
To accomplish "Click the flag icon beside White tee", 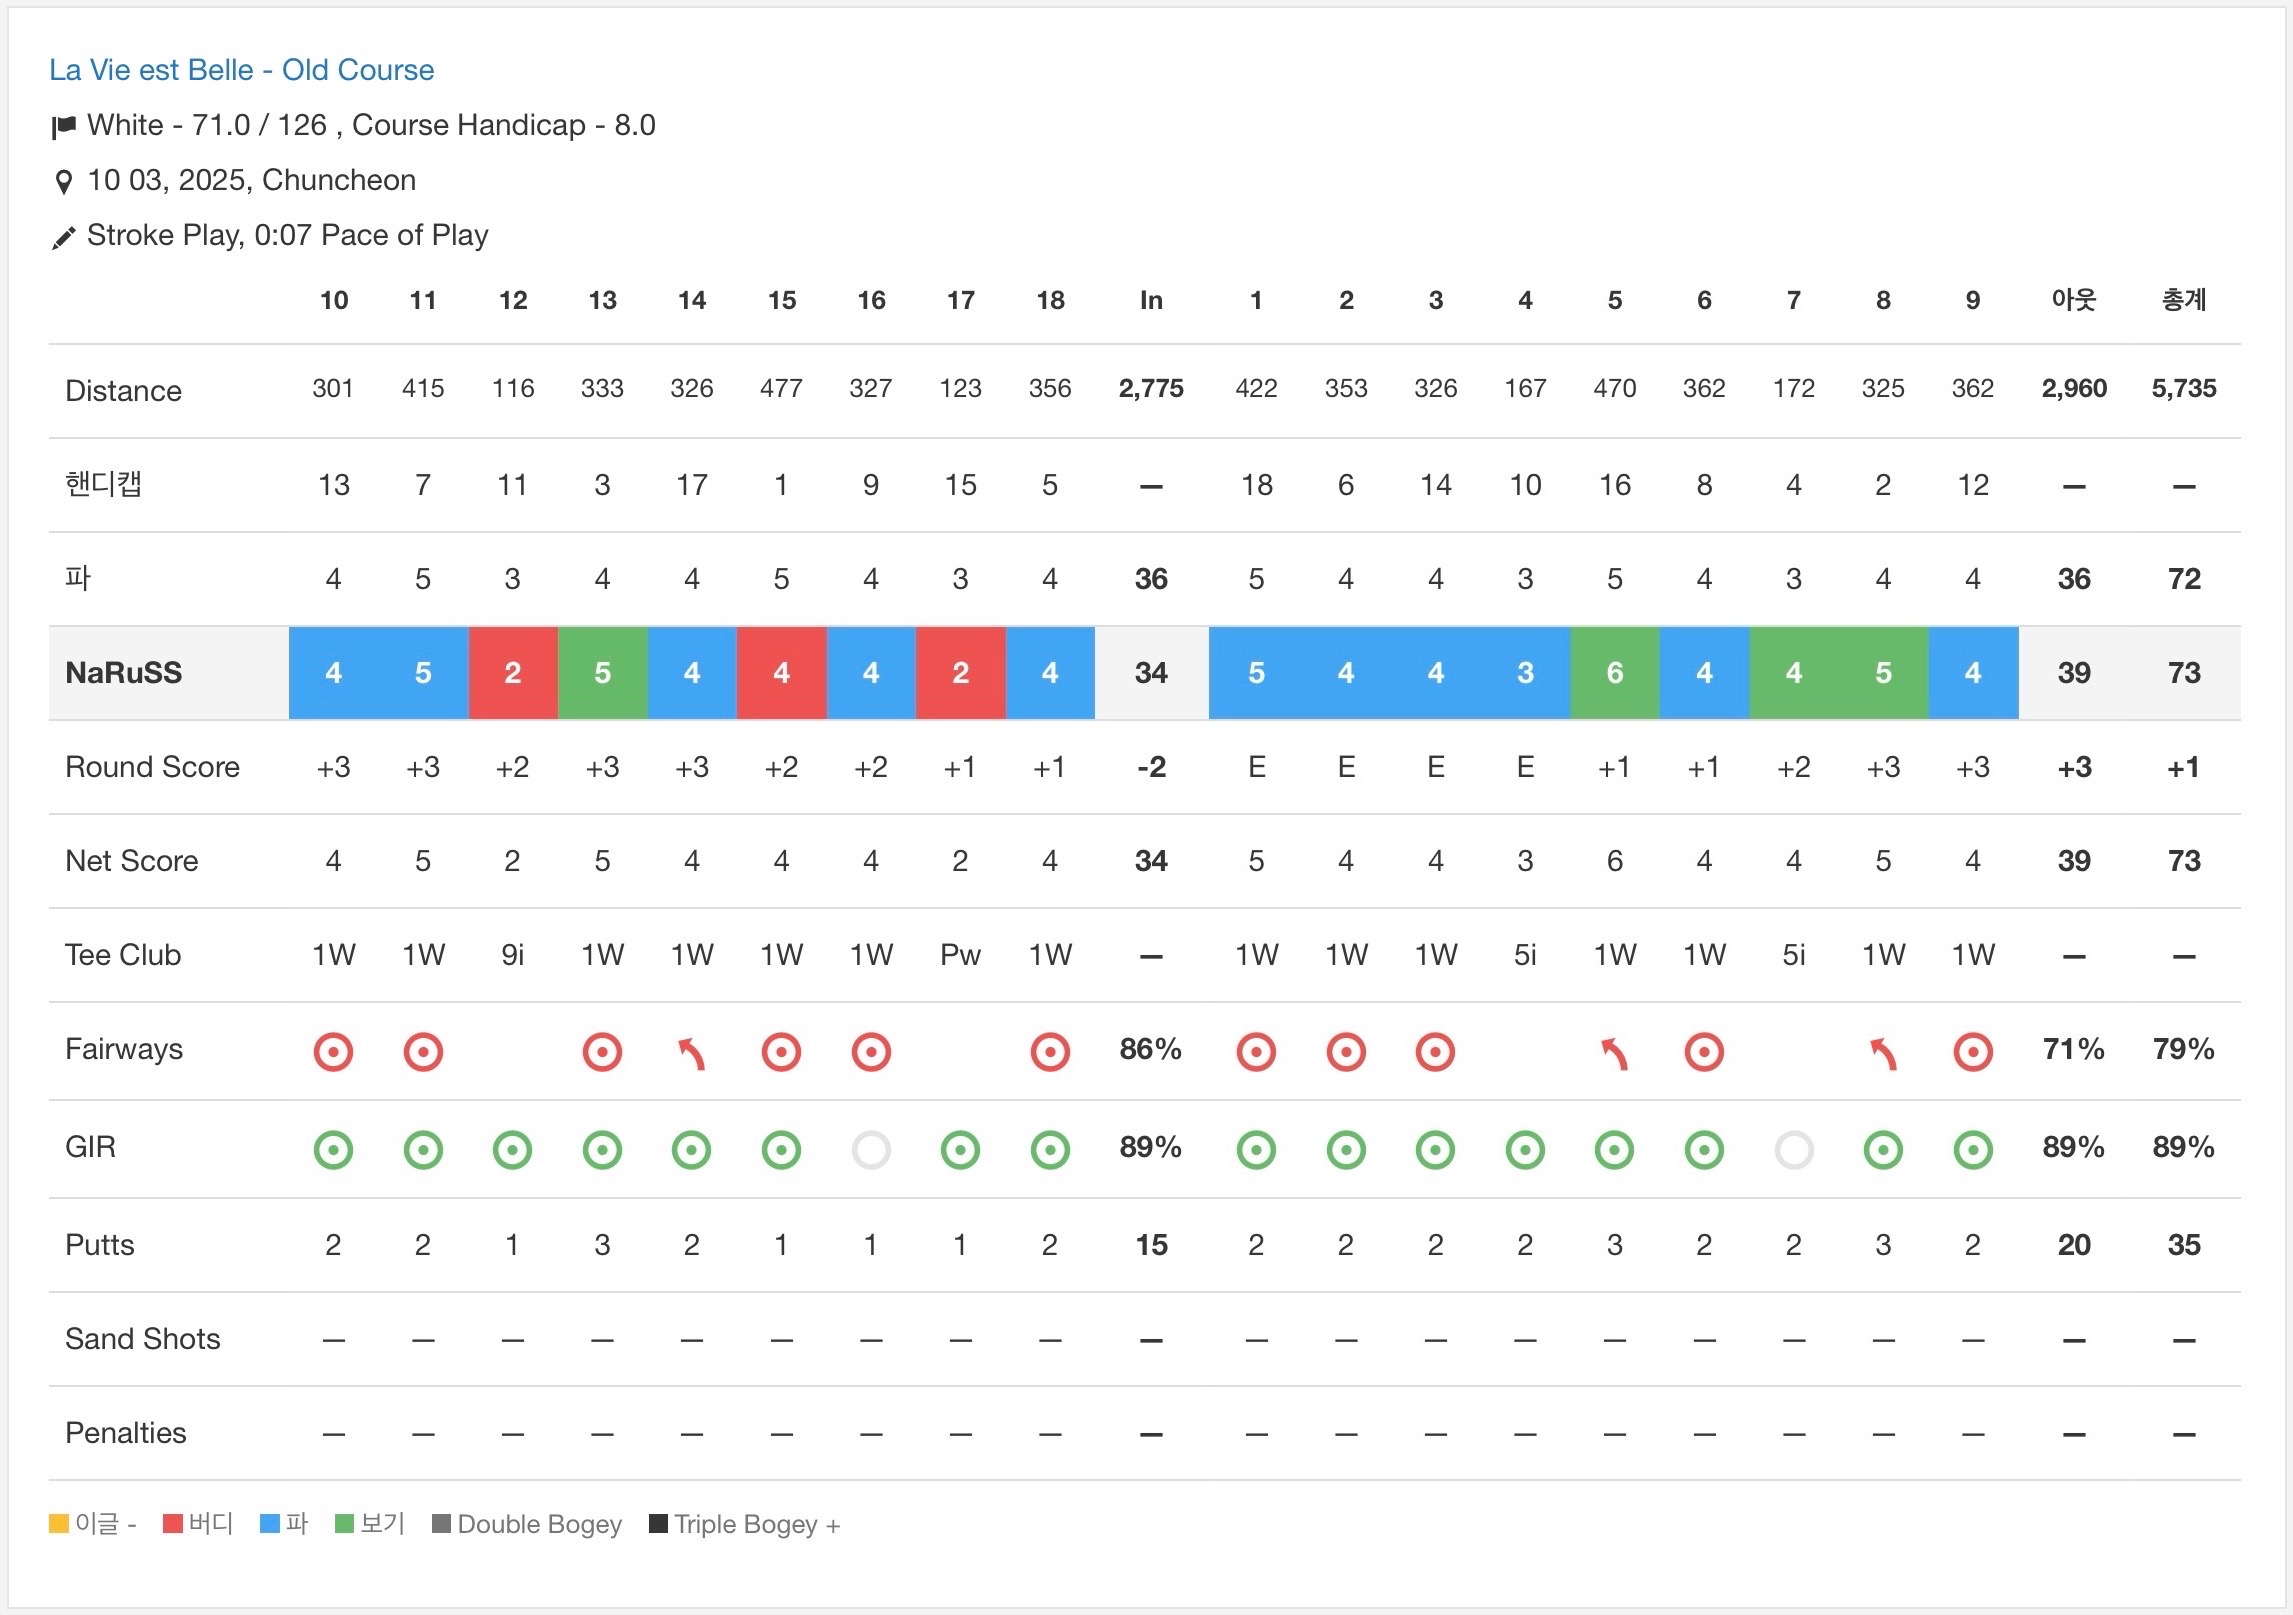I will pyautogui.click(x=63, y=127).
